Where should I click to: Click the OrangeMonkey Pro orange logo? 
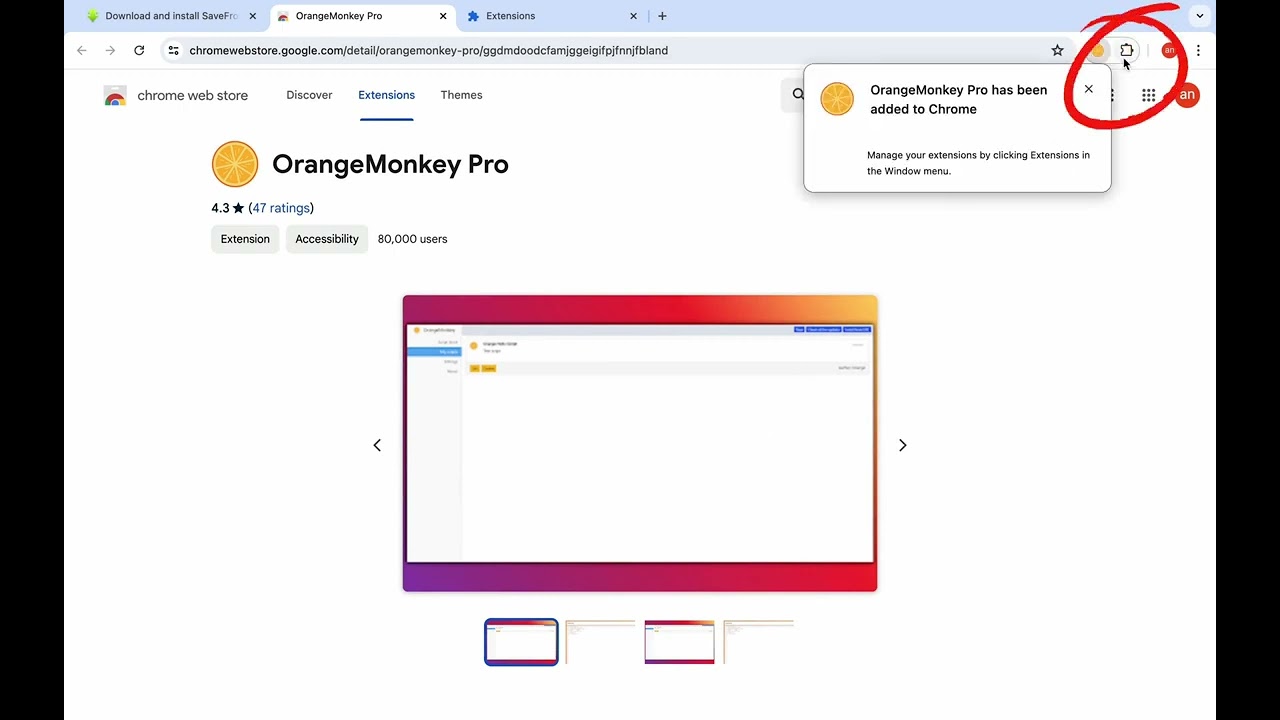point(235,164)
